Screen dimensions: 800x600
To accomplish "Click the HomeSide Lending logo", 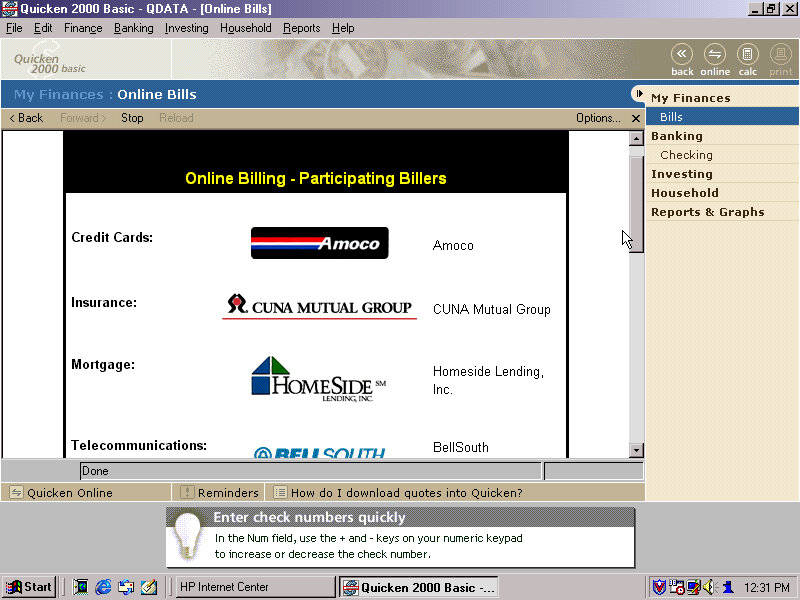I will pos(319,379).
